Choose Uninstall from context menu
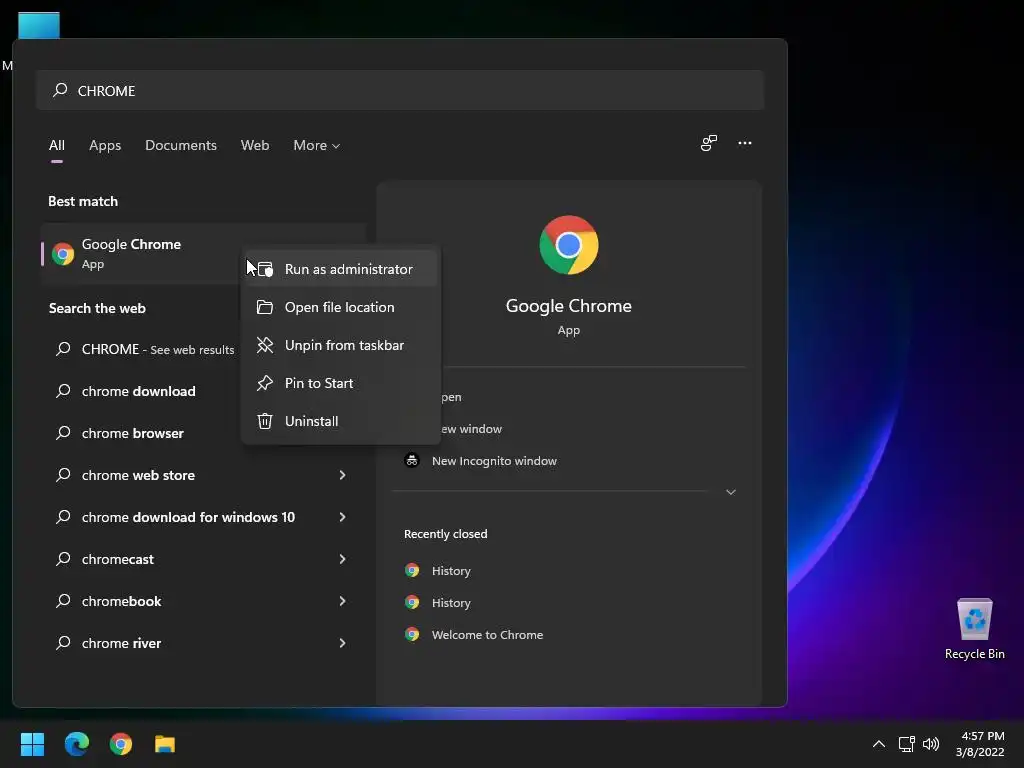1024x768 pixels. point(341,421)
